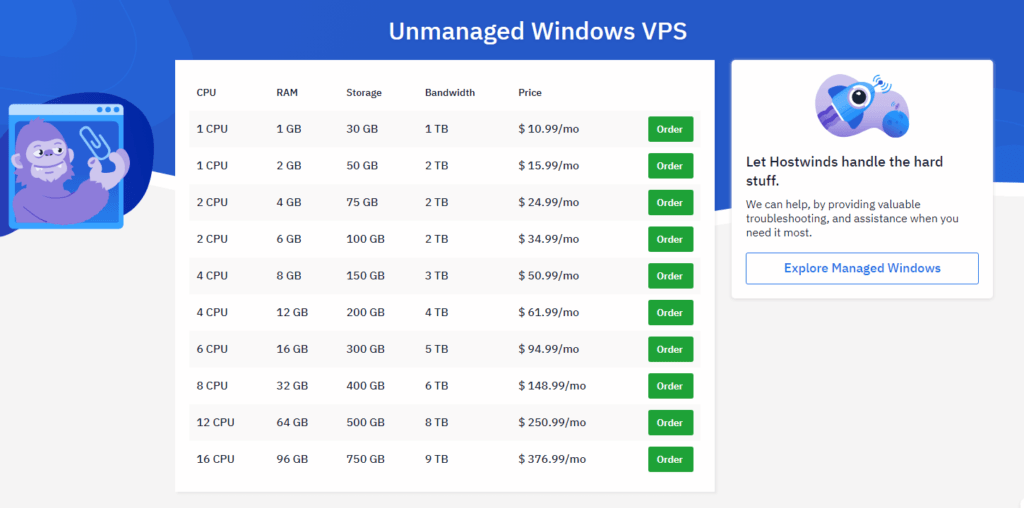
Task: Click the Bandwidth column header
Action: (450, 93)
